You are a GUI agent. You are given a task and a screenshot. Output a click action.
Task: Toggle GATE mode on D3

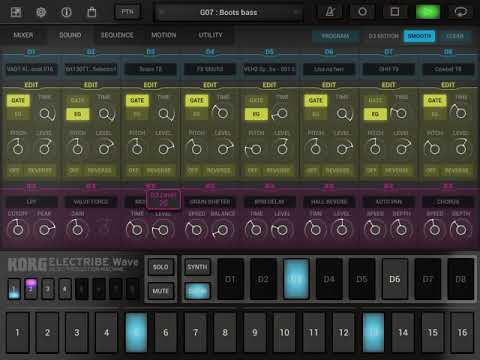(137, 100)
